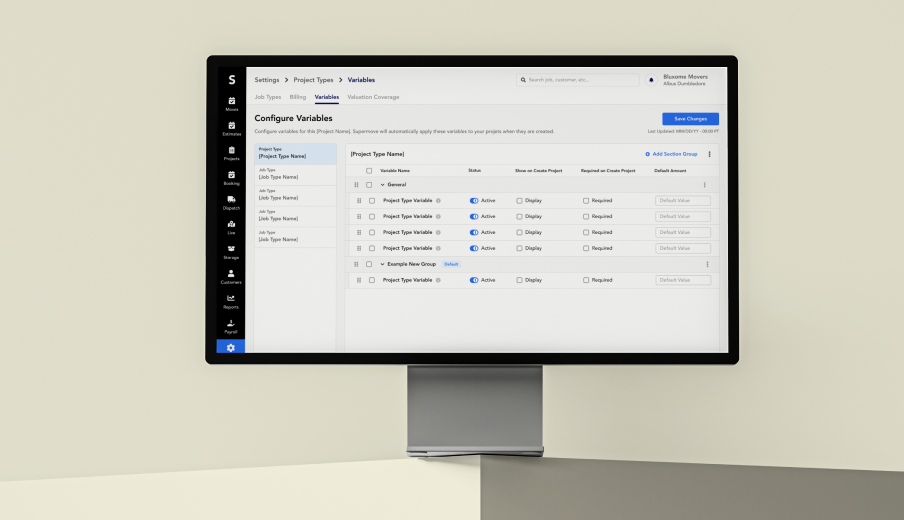This screenshot has height=520, width=904.
Task: Open Live map in the sidebar
Action: (x=231, y=227)
